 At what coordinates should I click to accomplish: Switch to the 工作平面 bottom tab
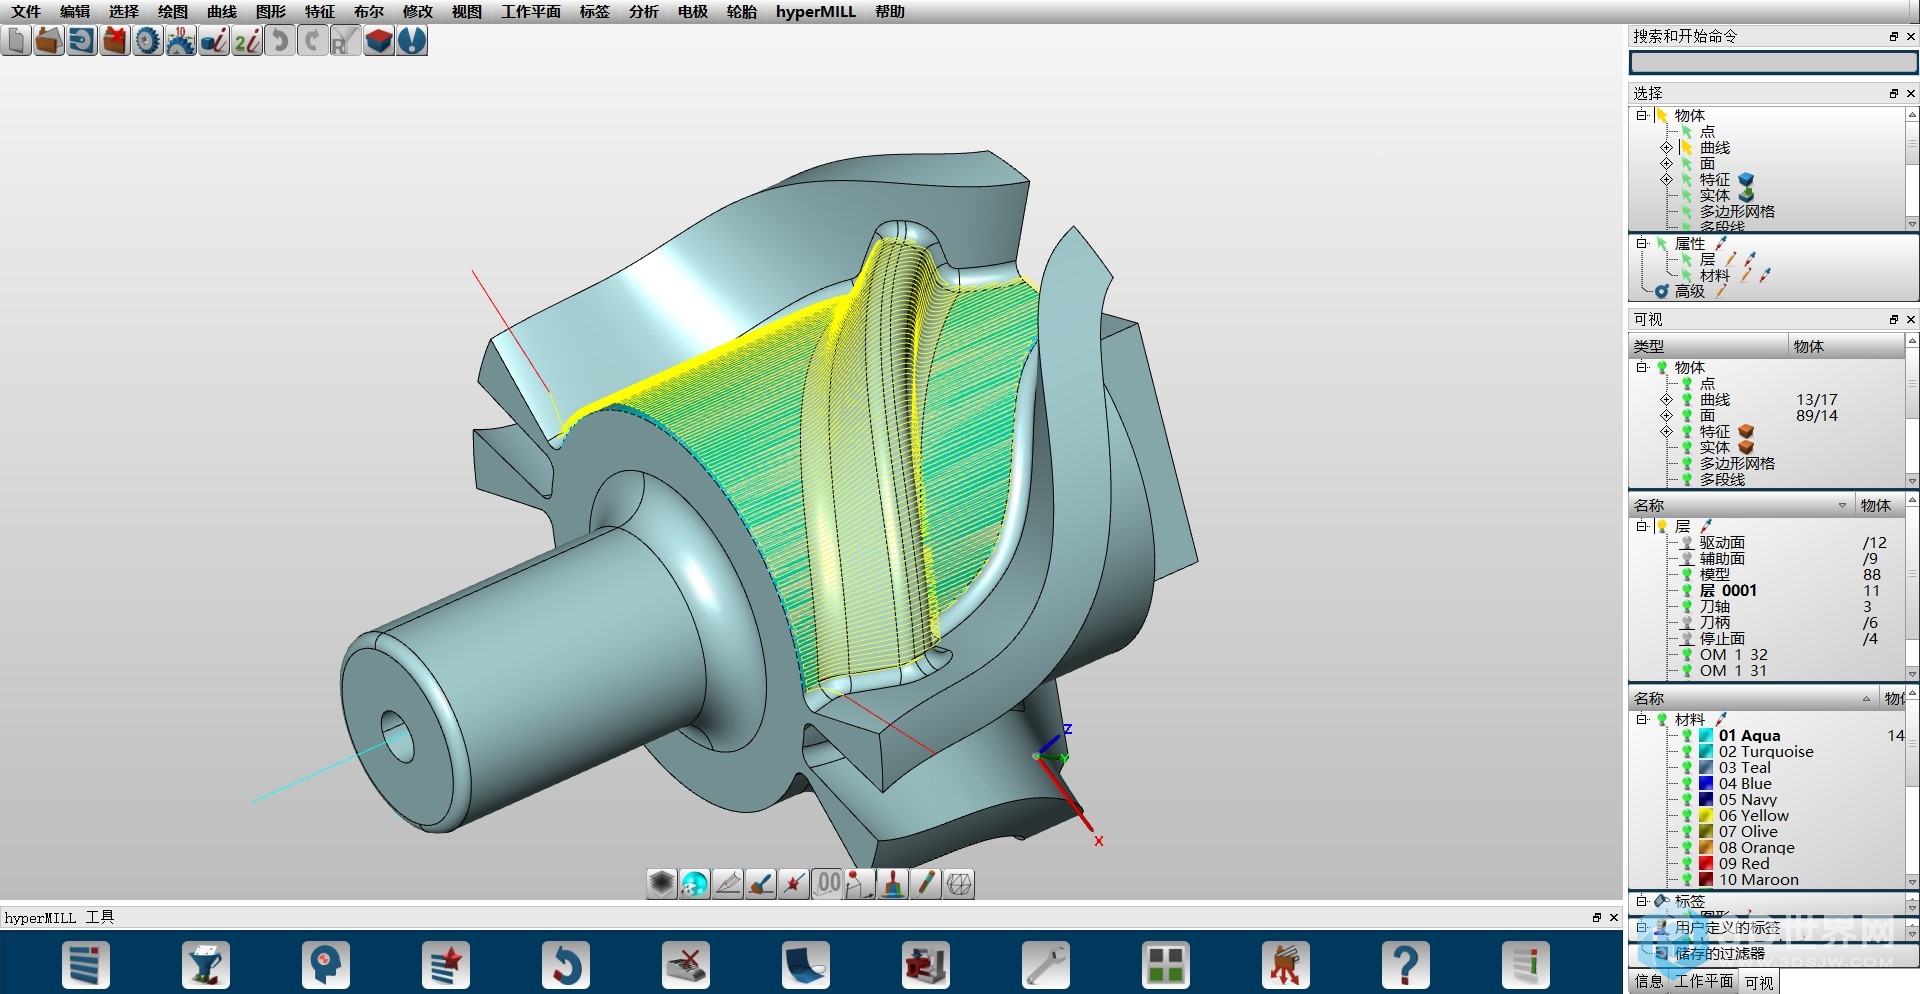click(x=1704, y=982)
